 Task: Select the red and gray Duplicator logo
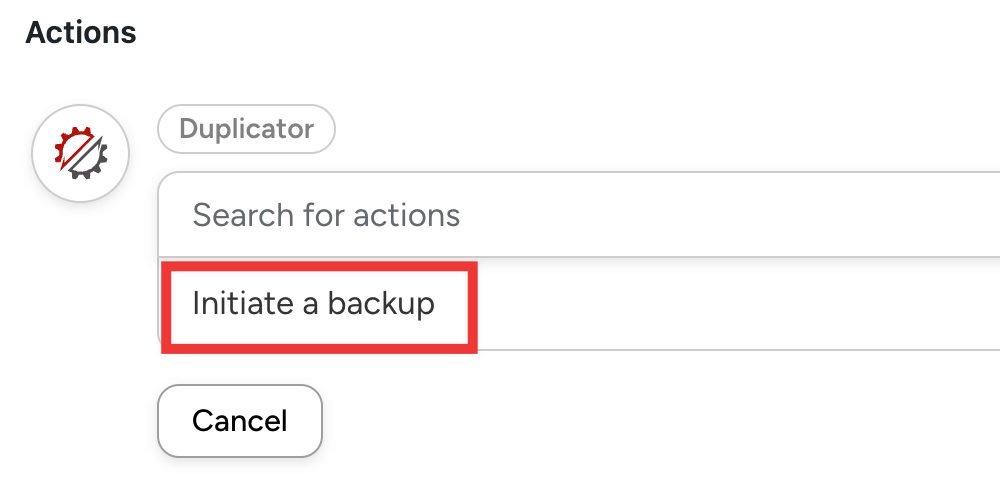click(81, 153)
